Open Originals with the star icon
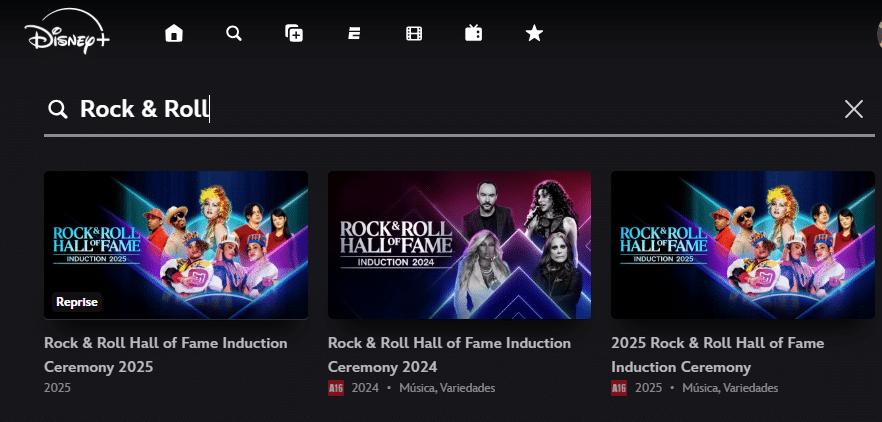Image resolution: width=882 pixels, height=422 pixels. (534, 34)
